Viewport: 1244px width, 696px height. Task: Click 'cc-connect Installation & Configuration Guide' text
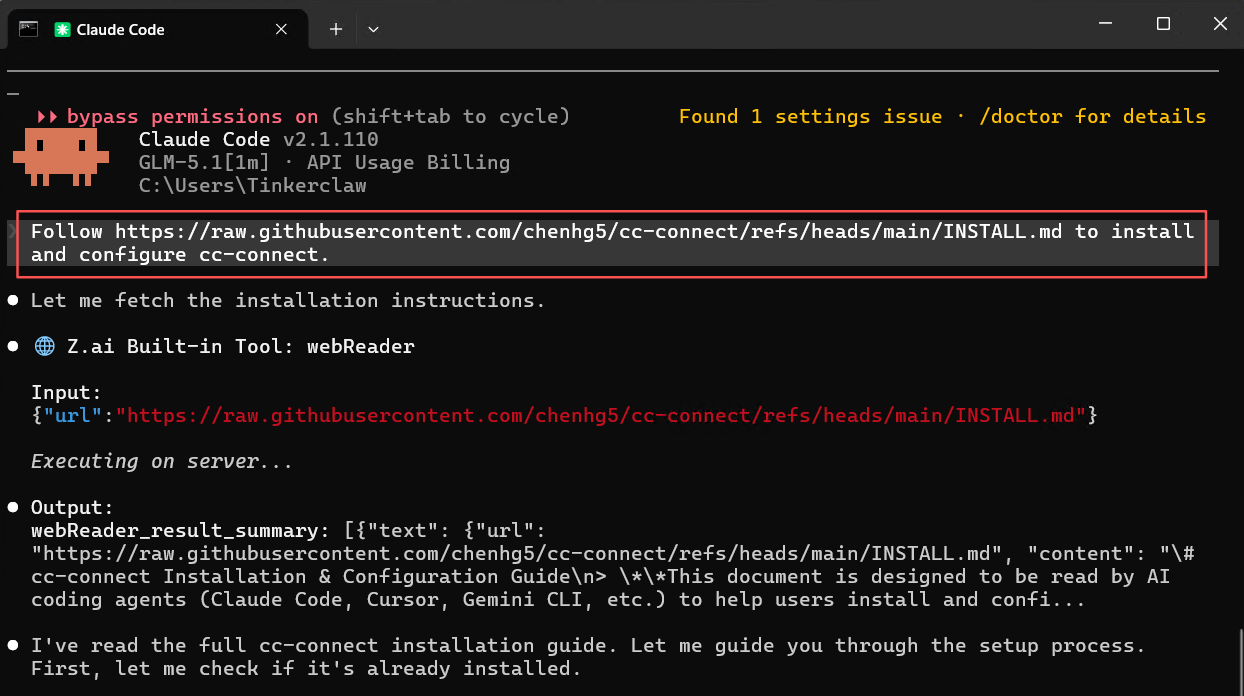click(301, 576)
